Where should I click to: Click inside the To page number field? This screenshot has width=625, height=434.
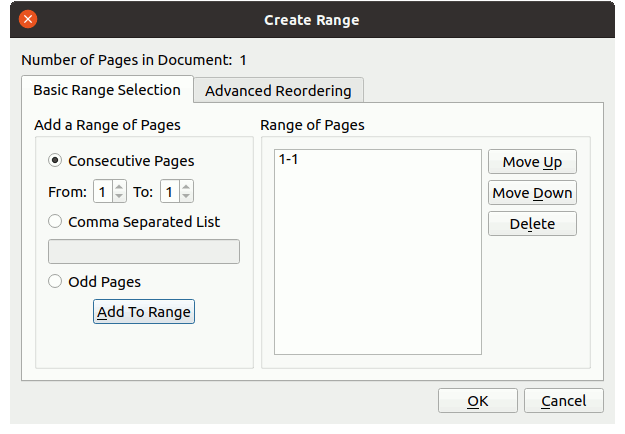pos(169,192)
